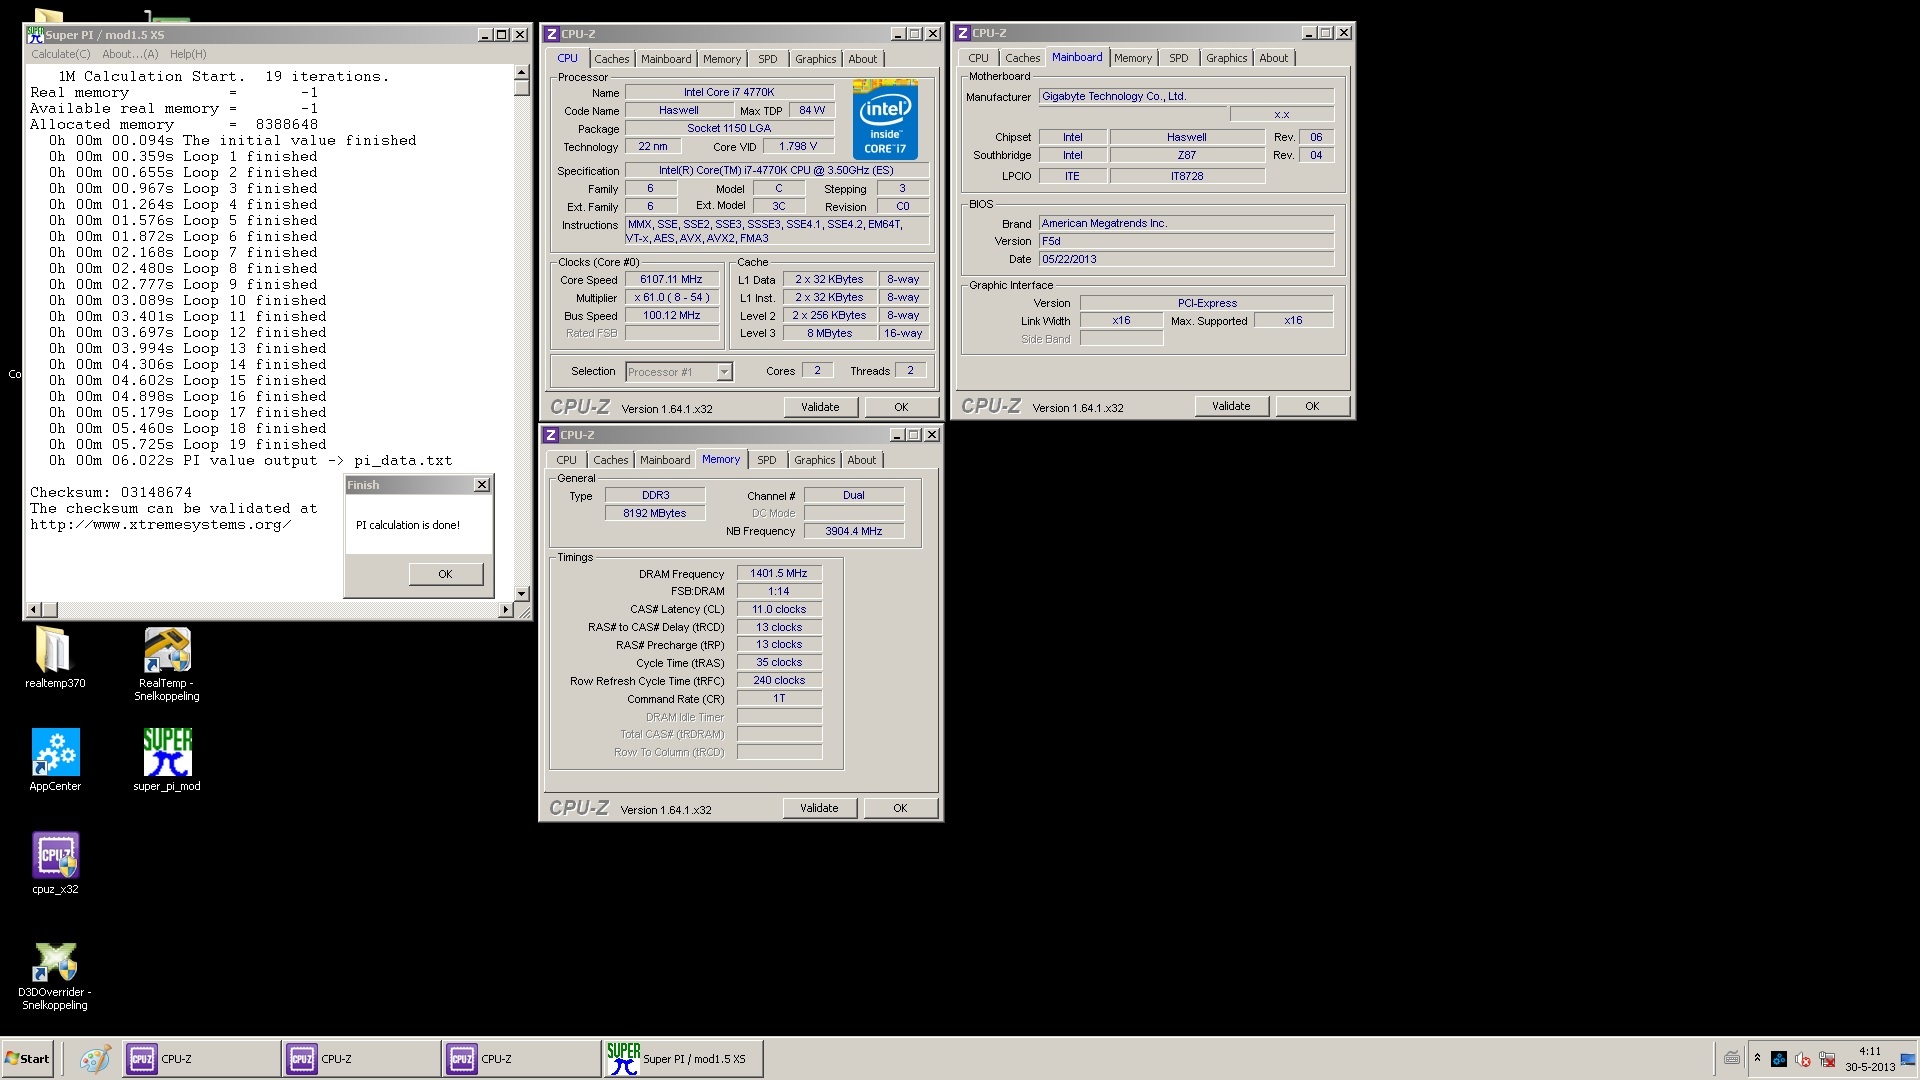Expand the Processor #1 selection dropdown
Screen dimensions: 1920x1080
click(724, 372)
